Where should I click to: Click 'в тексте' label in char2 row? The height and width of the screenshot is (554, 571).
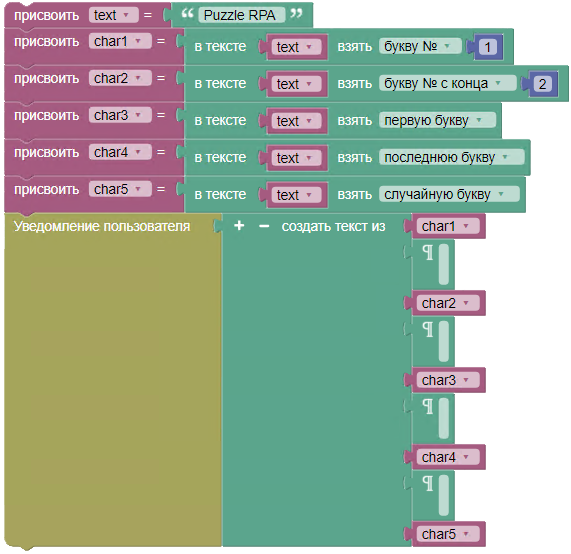pyautogui.click(x=220, y=84)
